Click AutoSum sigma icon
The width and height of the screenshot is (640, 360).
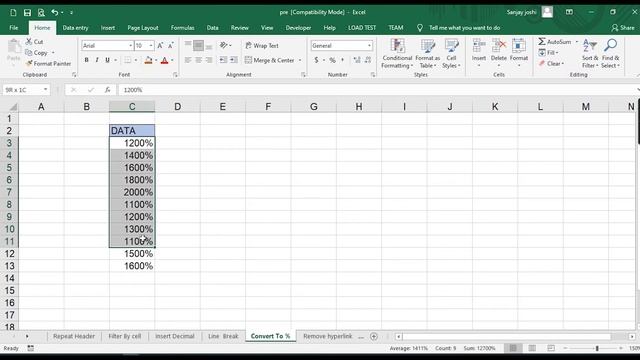[x=542, y=42]
